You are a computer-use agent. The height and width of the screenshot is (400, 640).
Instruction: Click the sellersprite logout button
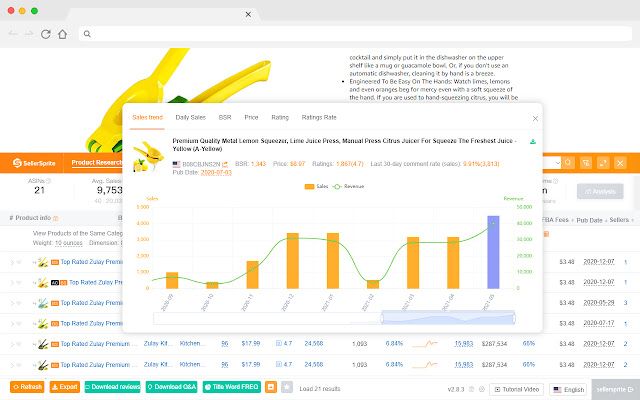click(616, 389)
